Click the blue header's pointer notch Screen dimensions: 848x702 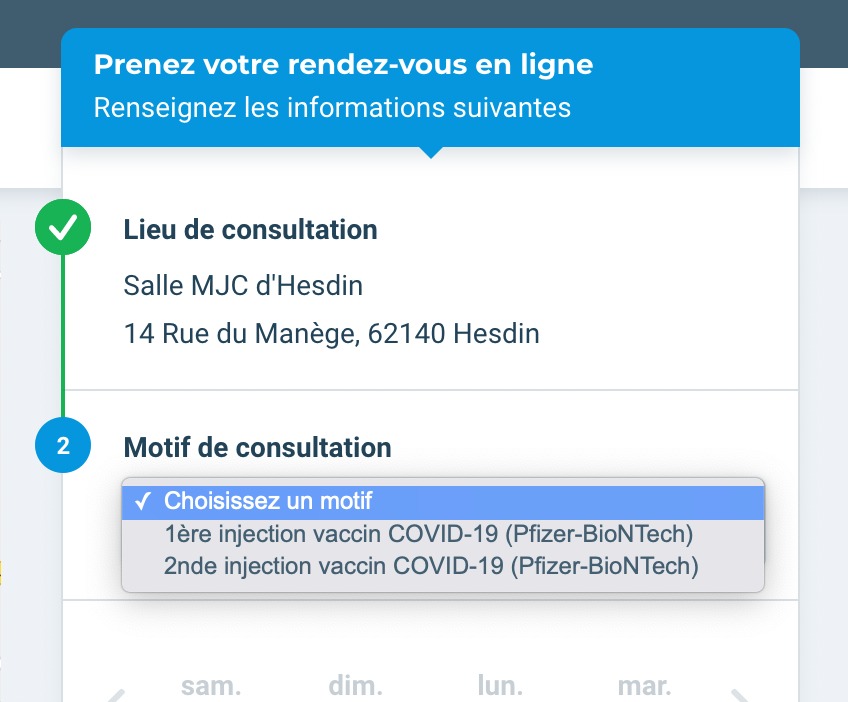[x=431, y=152]
